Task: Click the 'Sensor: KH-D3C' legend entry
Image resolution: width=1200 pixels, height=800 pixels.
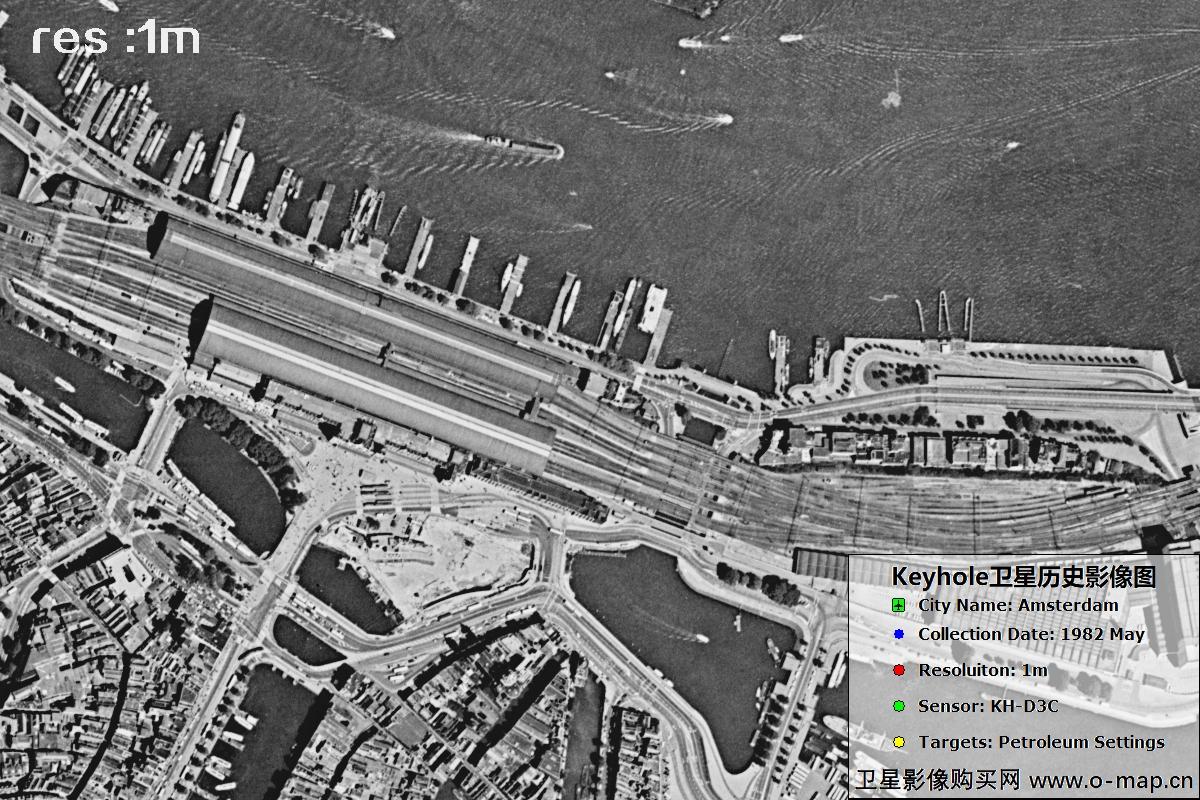Action: point(988,706)
